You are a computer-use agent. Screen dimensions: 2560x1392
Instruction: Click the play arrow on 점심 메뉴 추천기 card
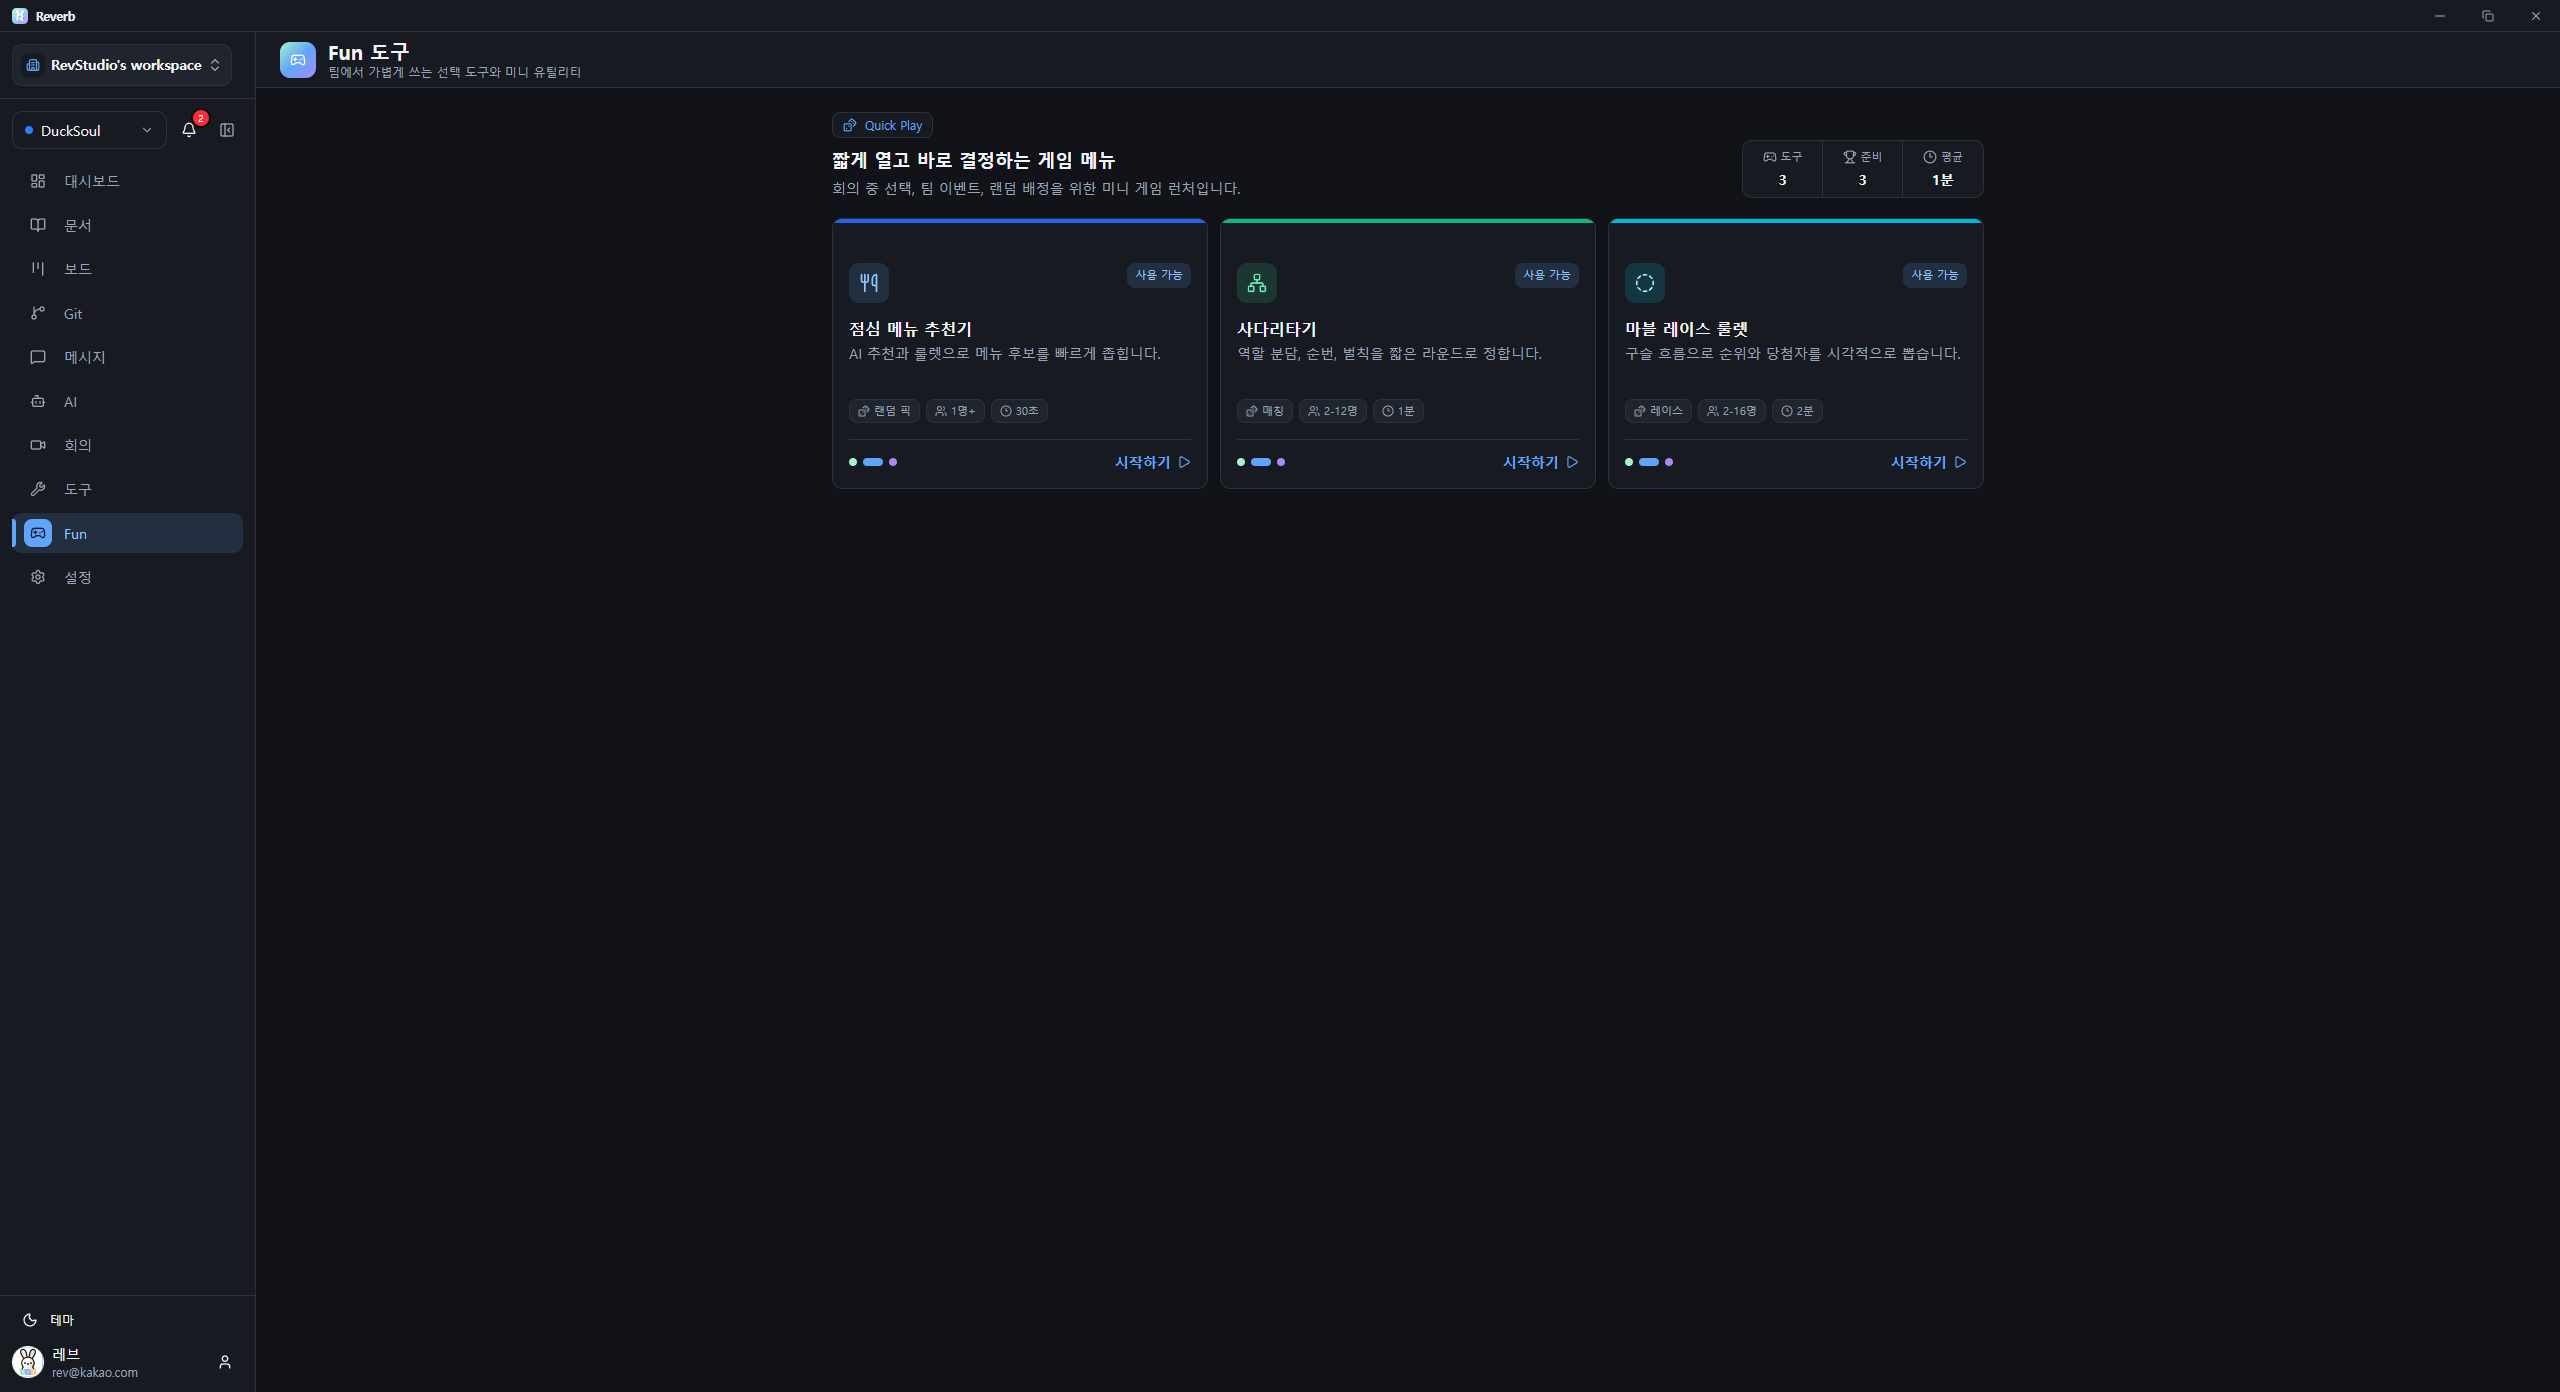point(1185,462)
